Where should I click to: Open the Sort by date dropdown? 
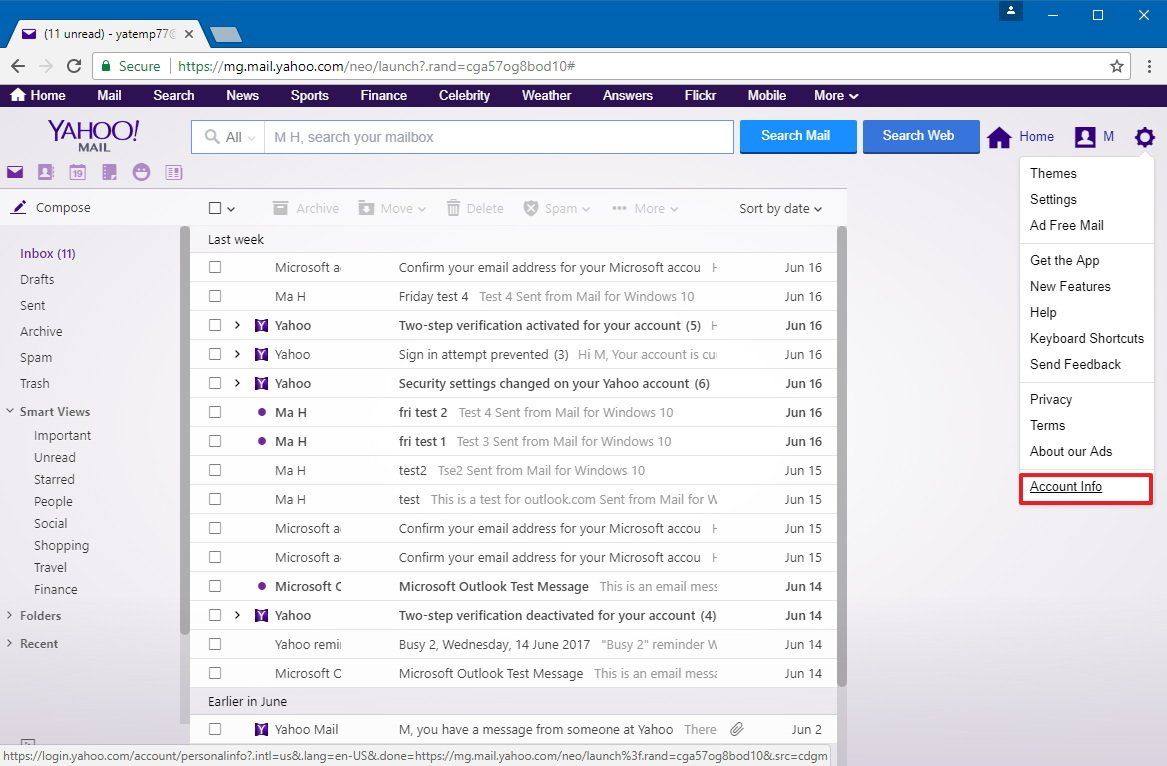pyautogui.click(x=781, y=208)
